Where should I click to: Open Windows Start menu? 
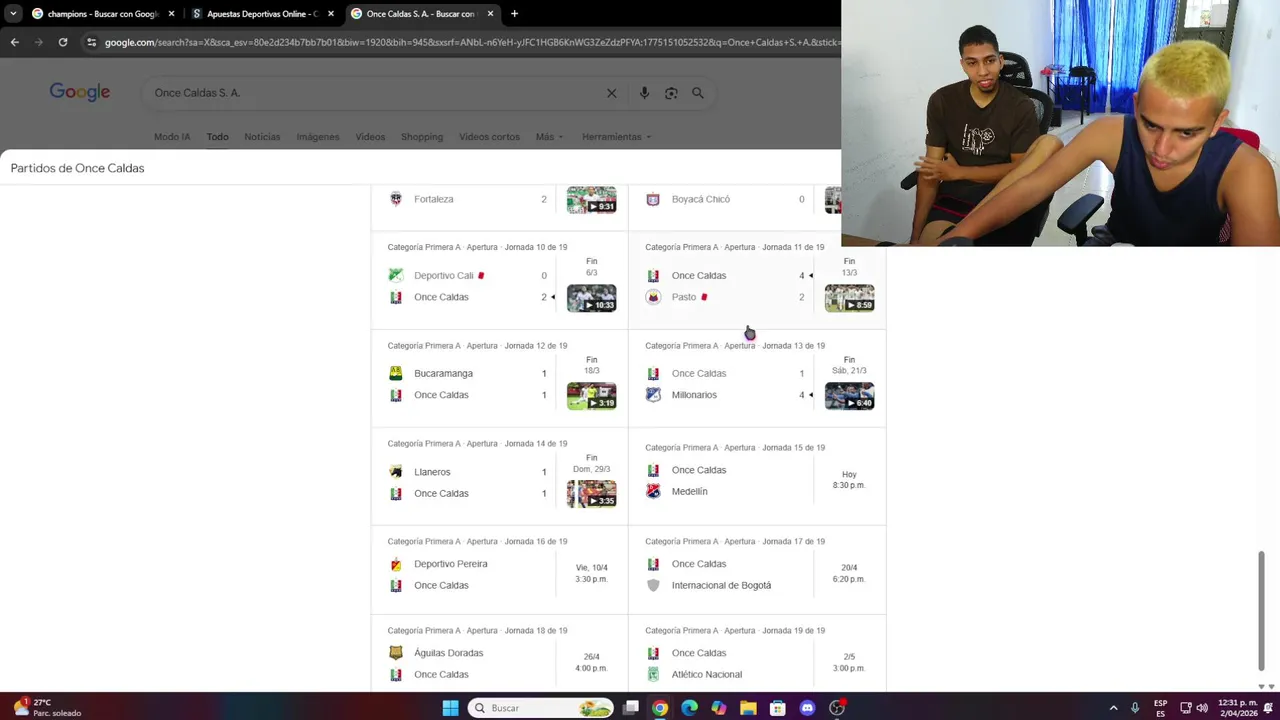(x=450, y=708)
